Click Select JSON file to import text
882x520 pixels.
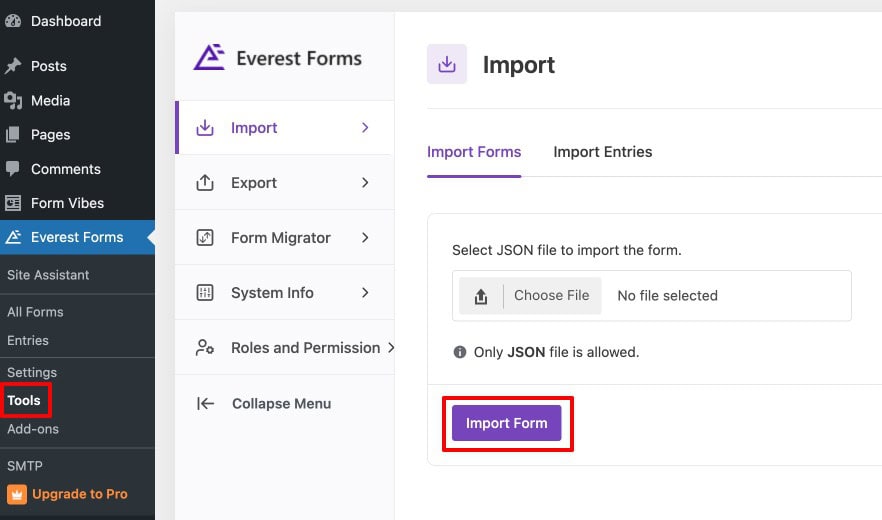pyautogui.click(x=566, y=250)
